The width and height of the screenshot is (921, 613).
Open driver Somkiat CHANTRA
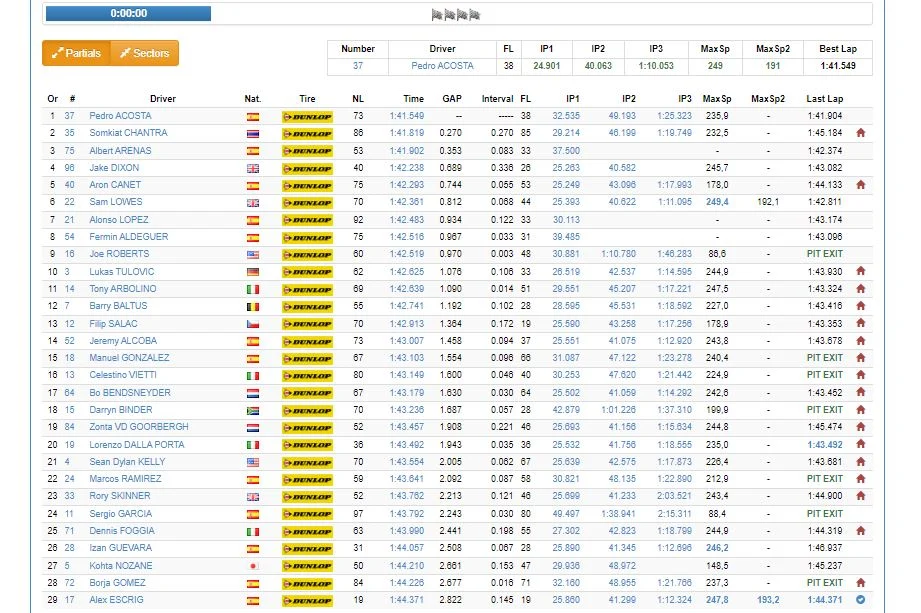[128, 133]
